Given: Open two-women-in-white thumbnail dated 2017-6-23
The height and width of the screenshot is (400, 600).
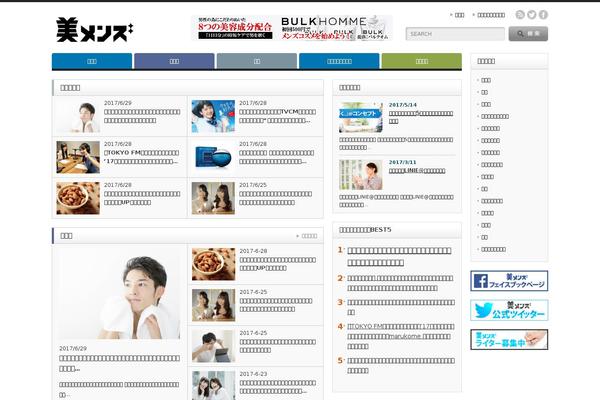Looking at the screenshot, I should (x=214, y=385).
